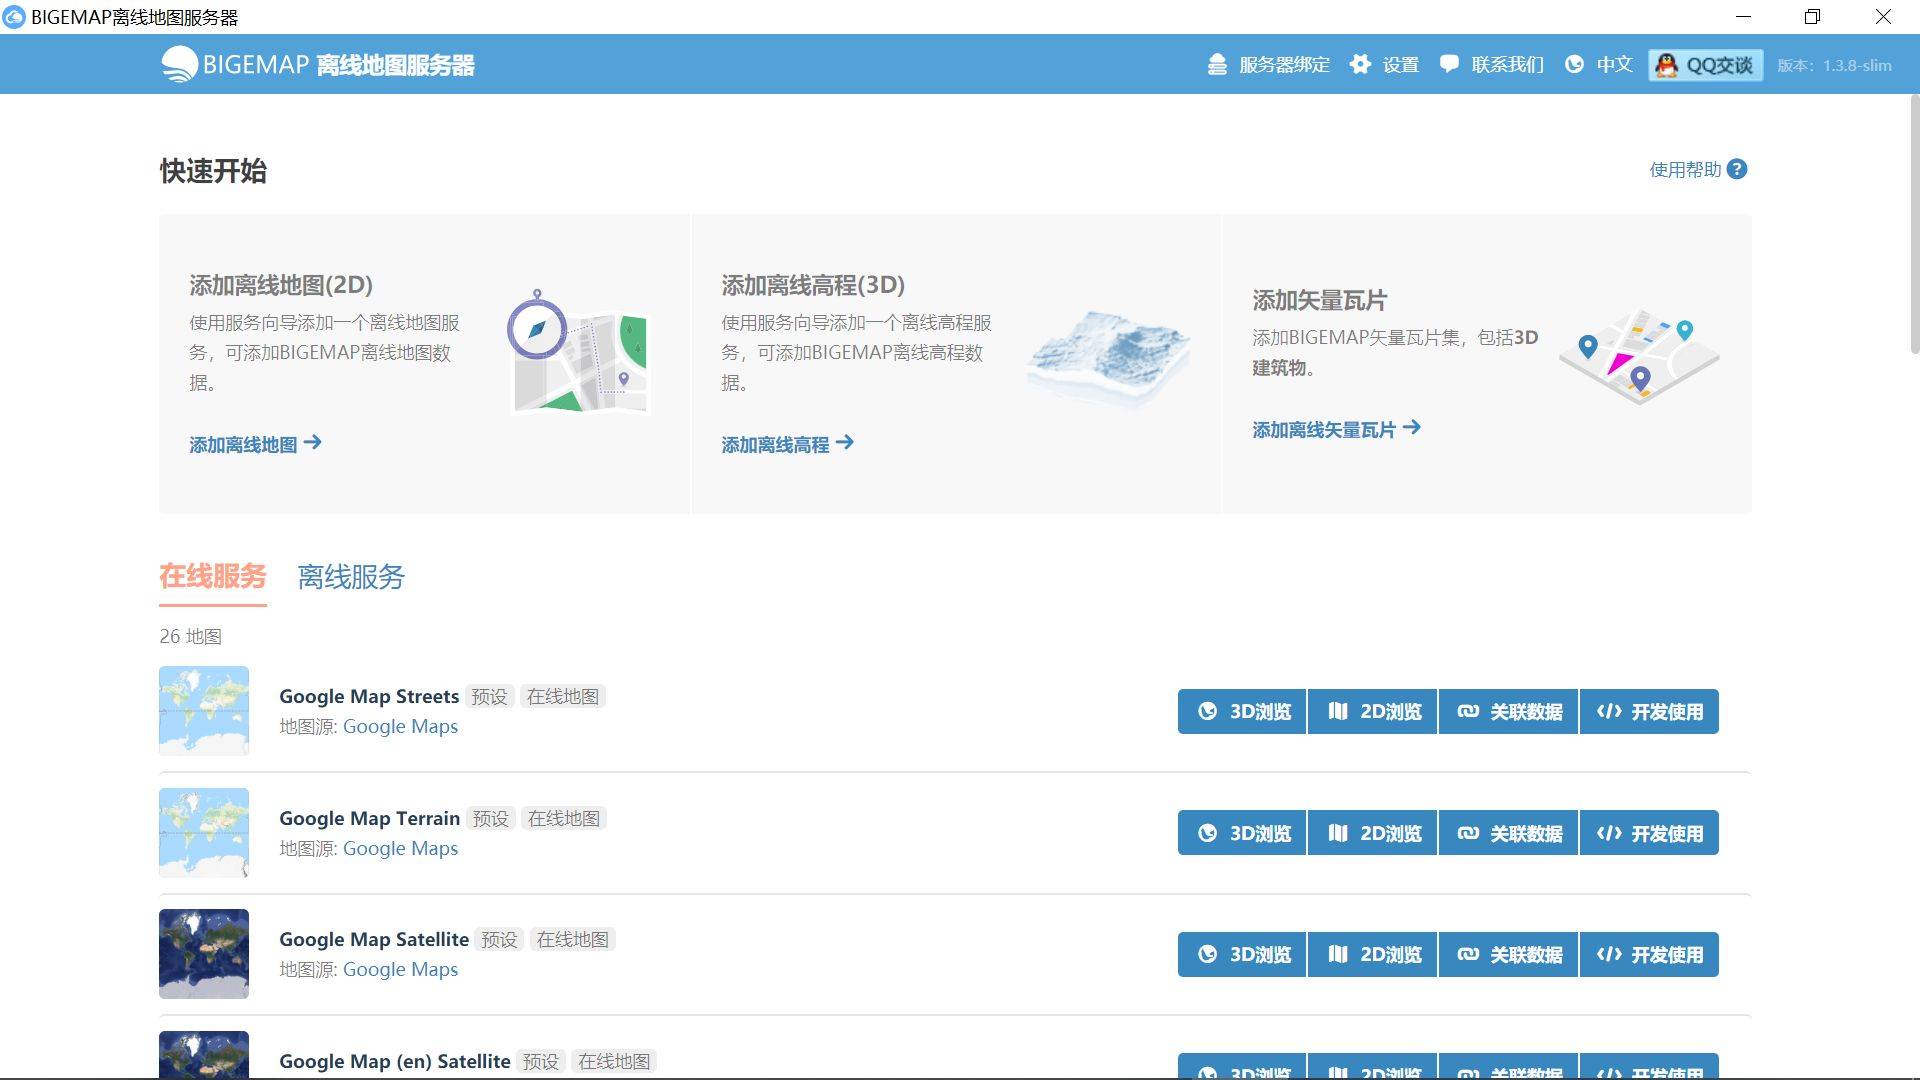
Task: Click 添加矢量瓦片 card title
Action: click(x=1319, y=300)
